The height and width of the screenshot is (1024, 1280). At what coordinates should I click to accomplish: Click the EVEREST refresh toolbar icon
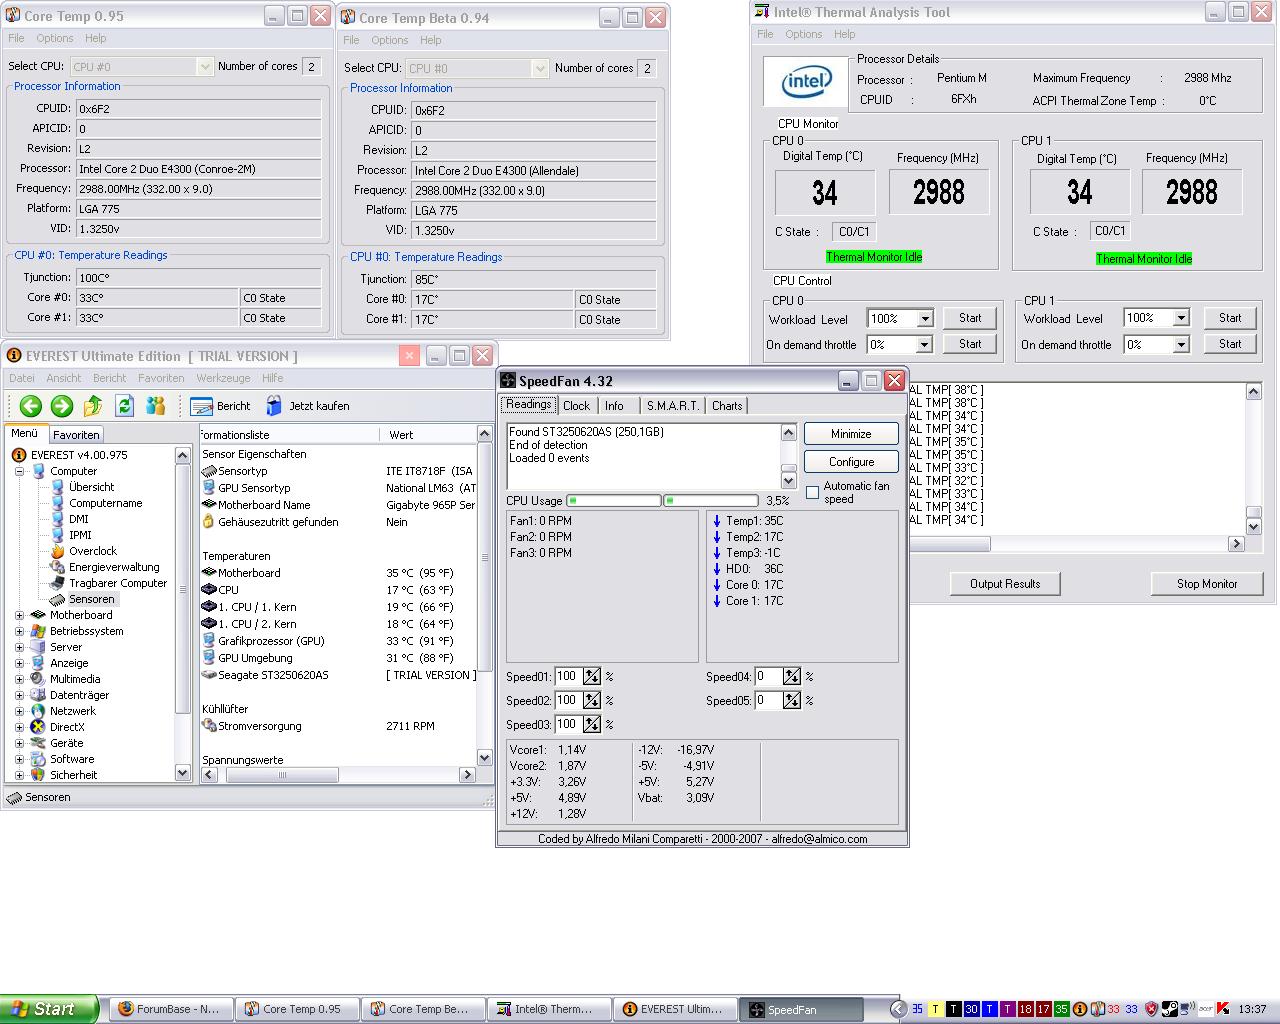pos(124,405)
